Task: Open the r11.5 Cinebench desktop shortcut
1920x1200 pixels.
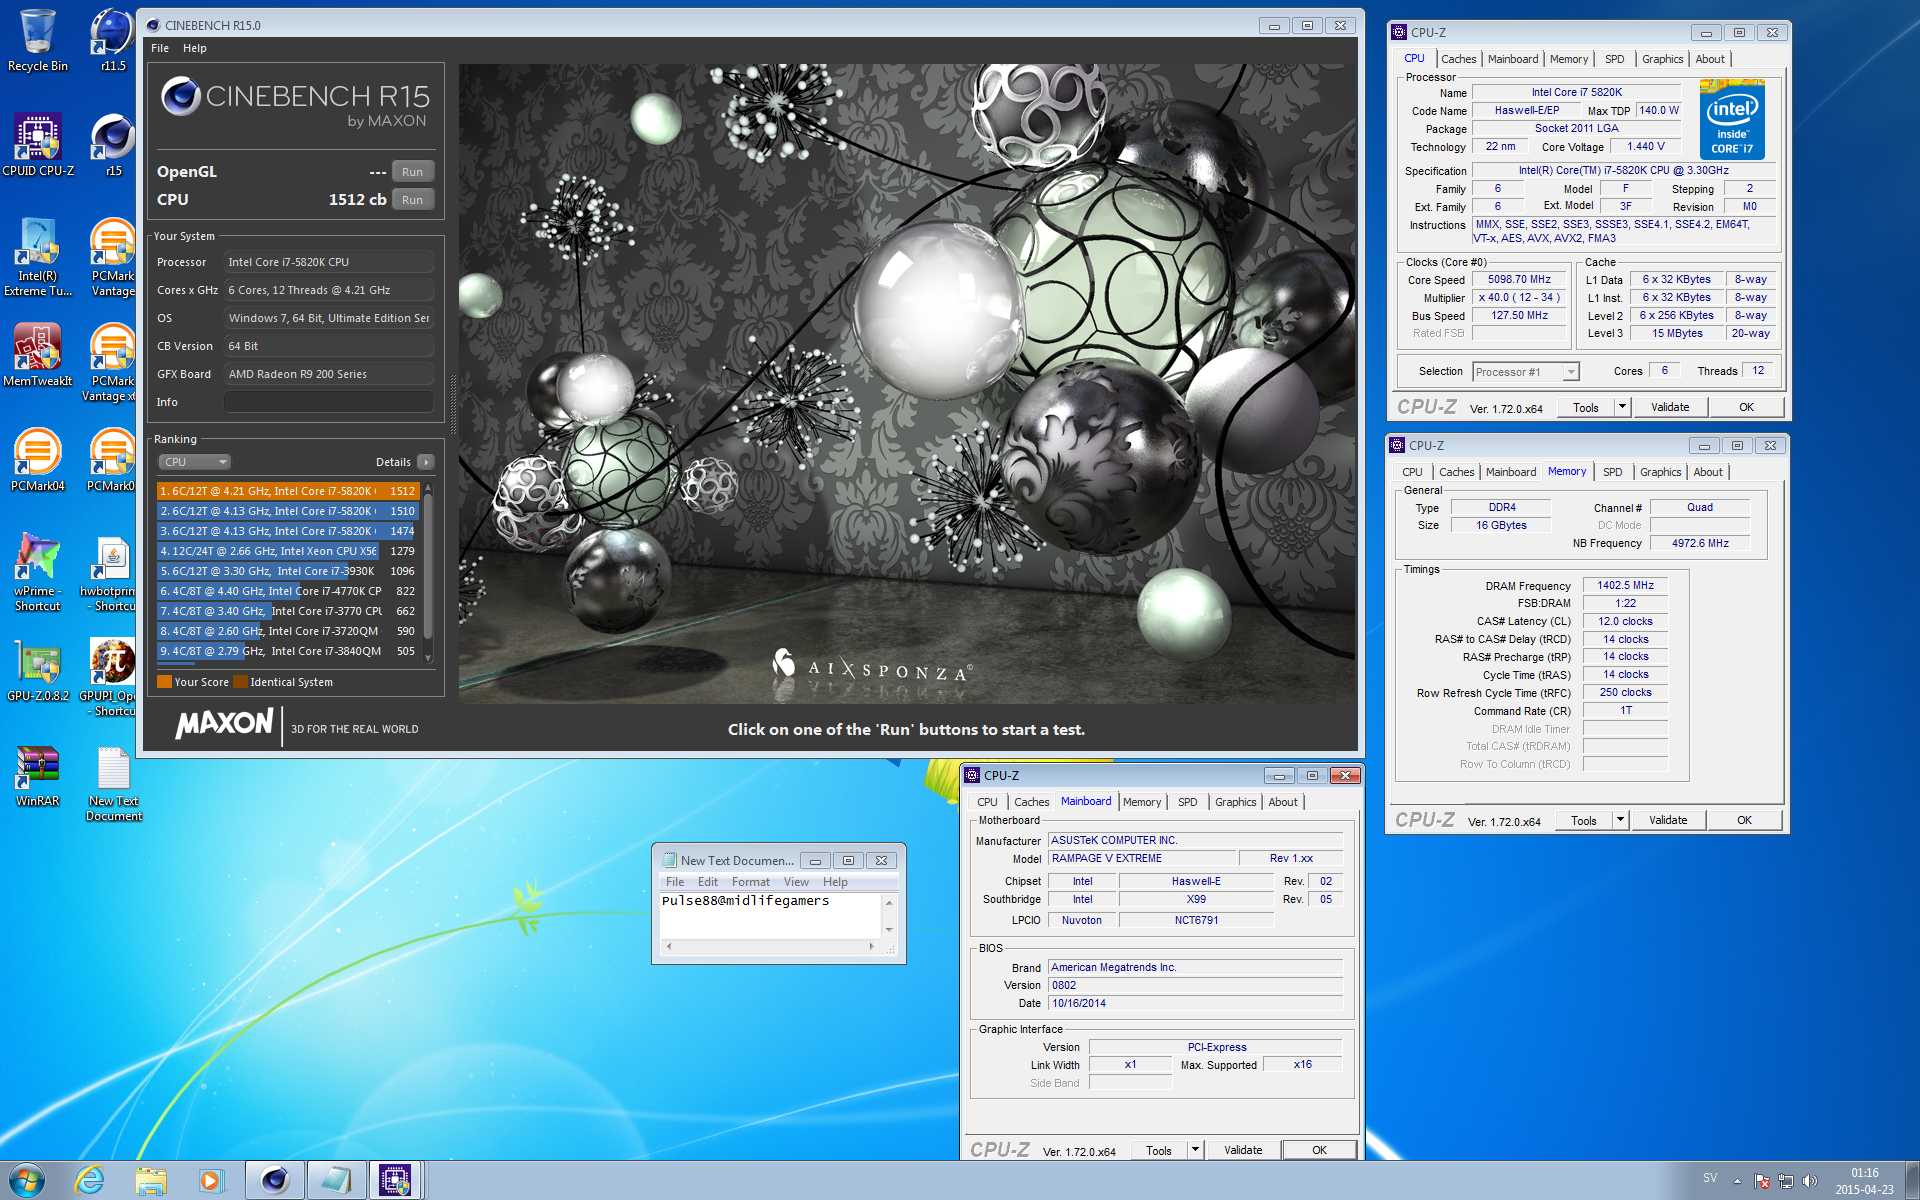Action: [113, 40]
